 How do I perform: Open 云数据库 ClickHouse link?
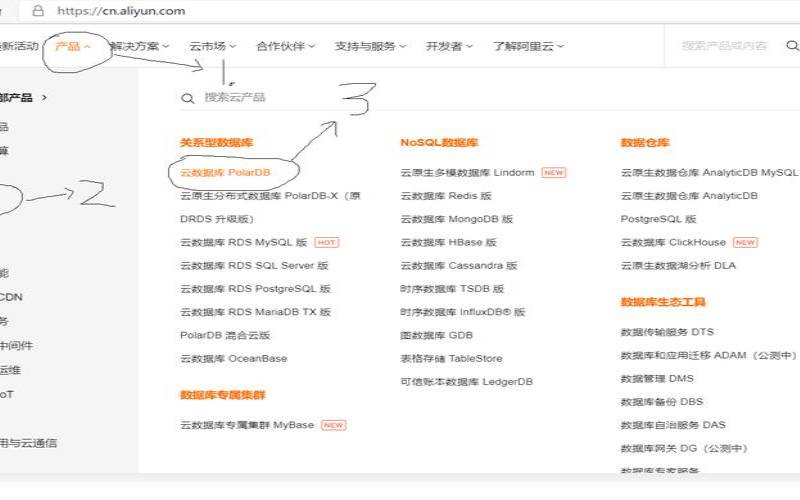tap(673, 242)
